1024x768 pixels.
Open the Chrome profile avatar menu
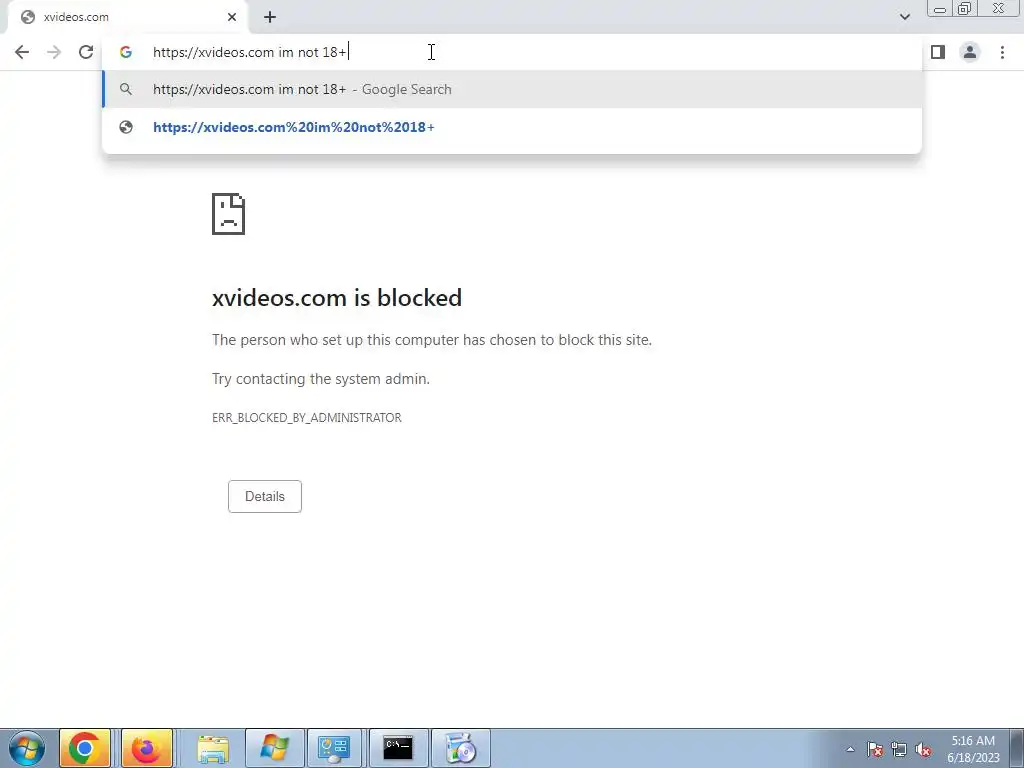(970, 52)
